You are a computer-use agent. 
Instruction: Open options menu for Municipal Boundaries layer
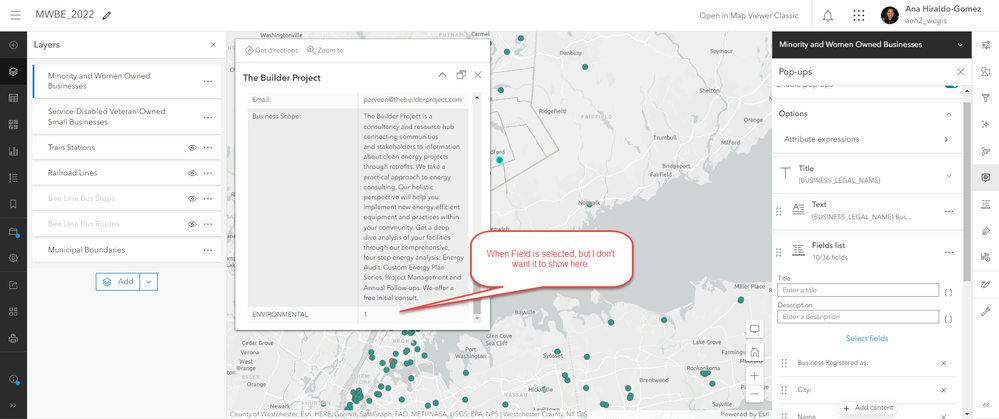[x=208, y=250]
